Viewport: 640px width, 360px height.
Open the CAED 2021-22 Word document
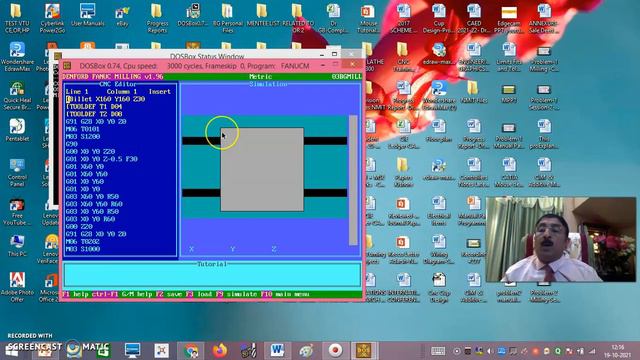pyautogui.click(x=474, y=18)
